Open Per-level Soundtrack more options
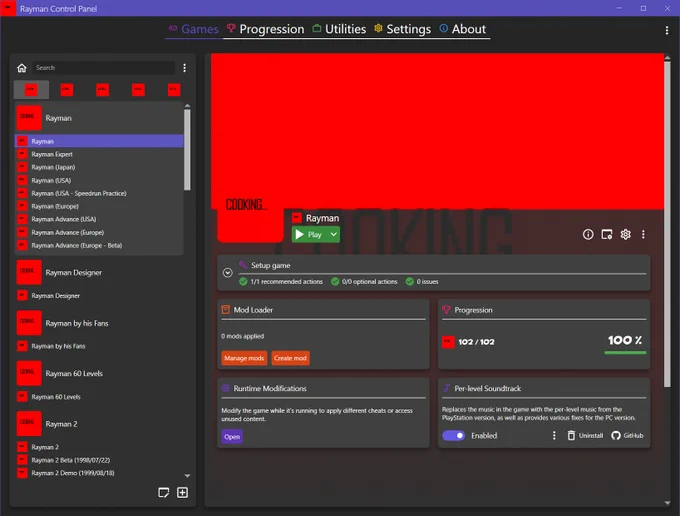This screenshot has width=680, height=516. pos(554,435)
